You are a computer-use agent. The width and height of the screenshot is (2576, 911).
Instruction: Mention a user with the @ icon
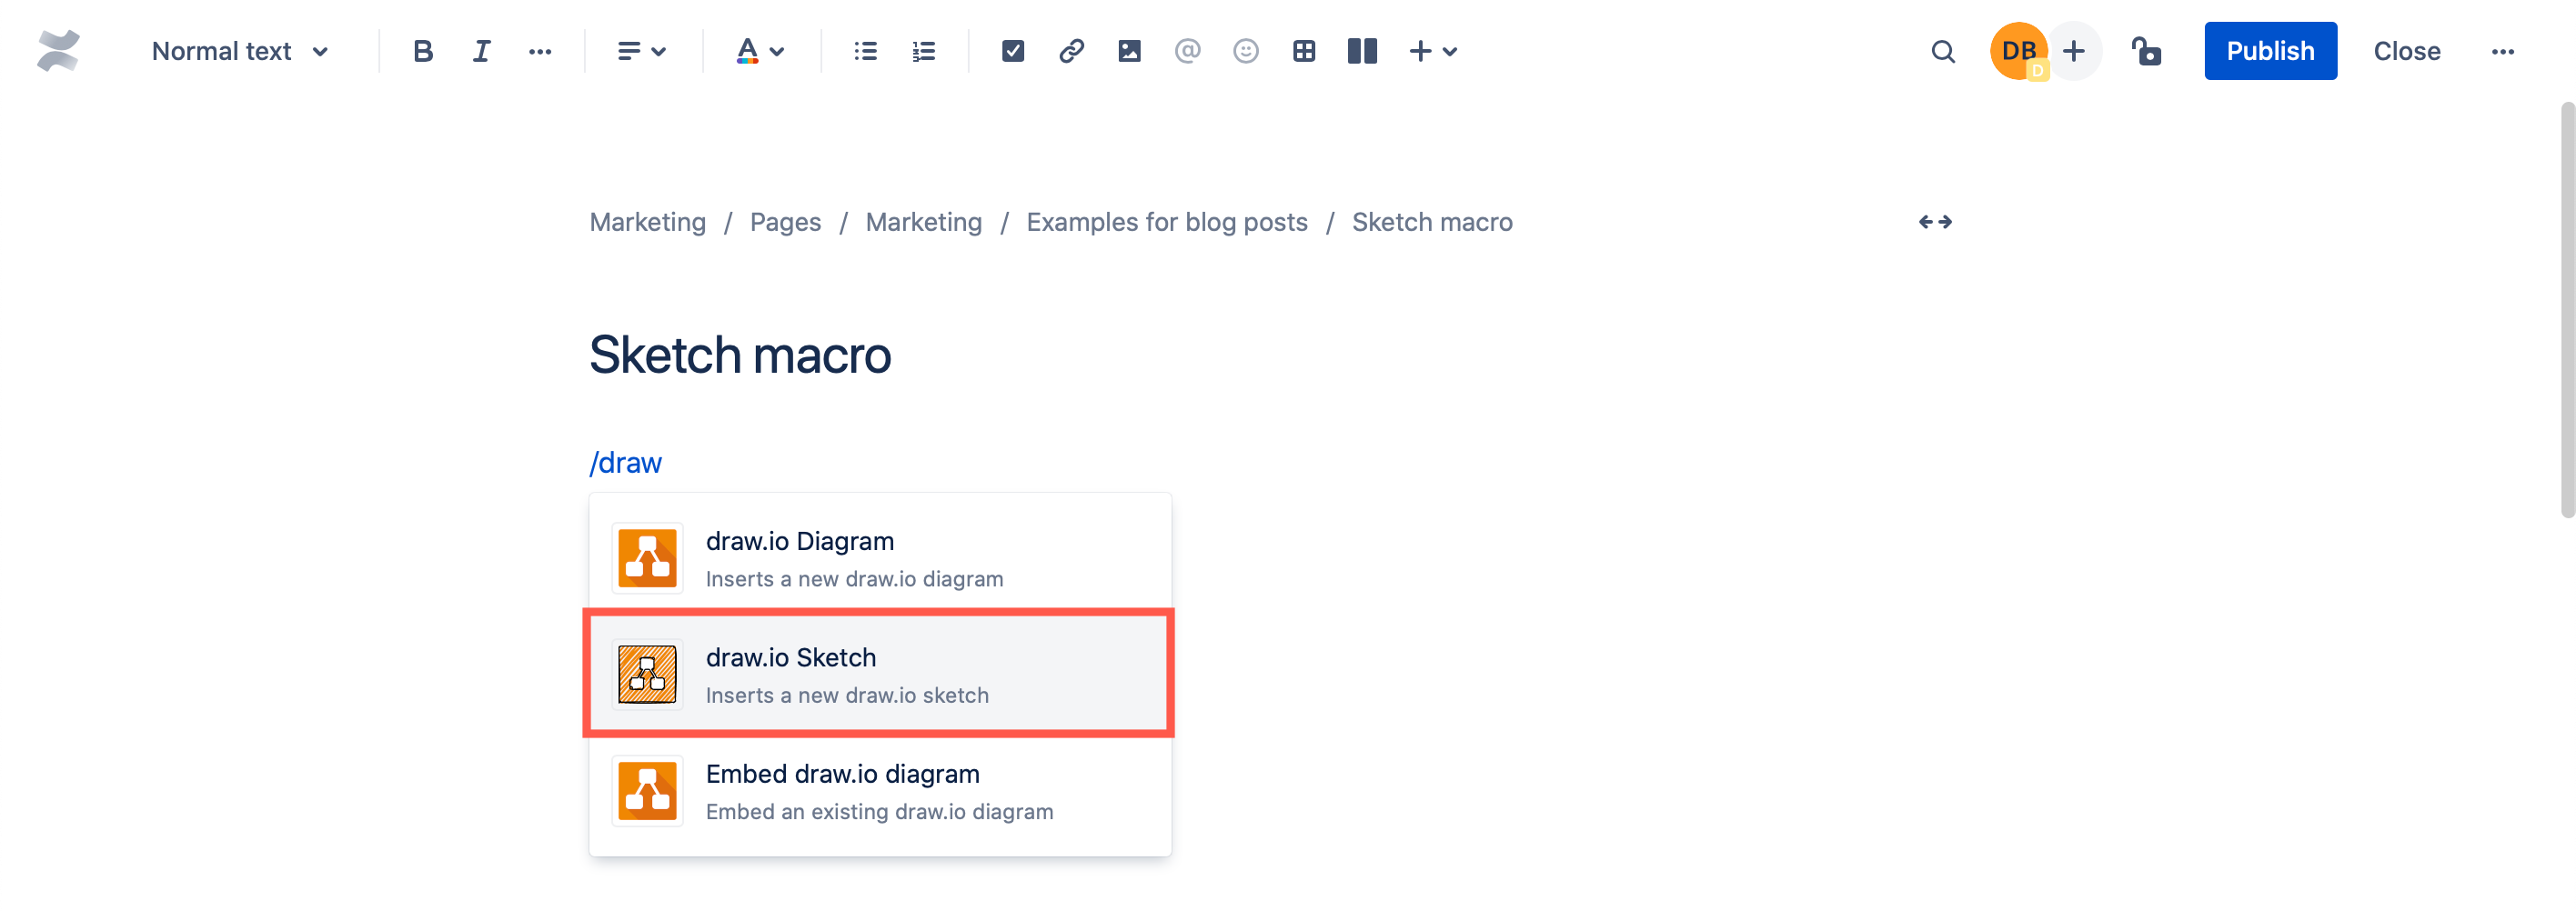tap(1187, 51)
